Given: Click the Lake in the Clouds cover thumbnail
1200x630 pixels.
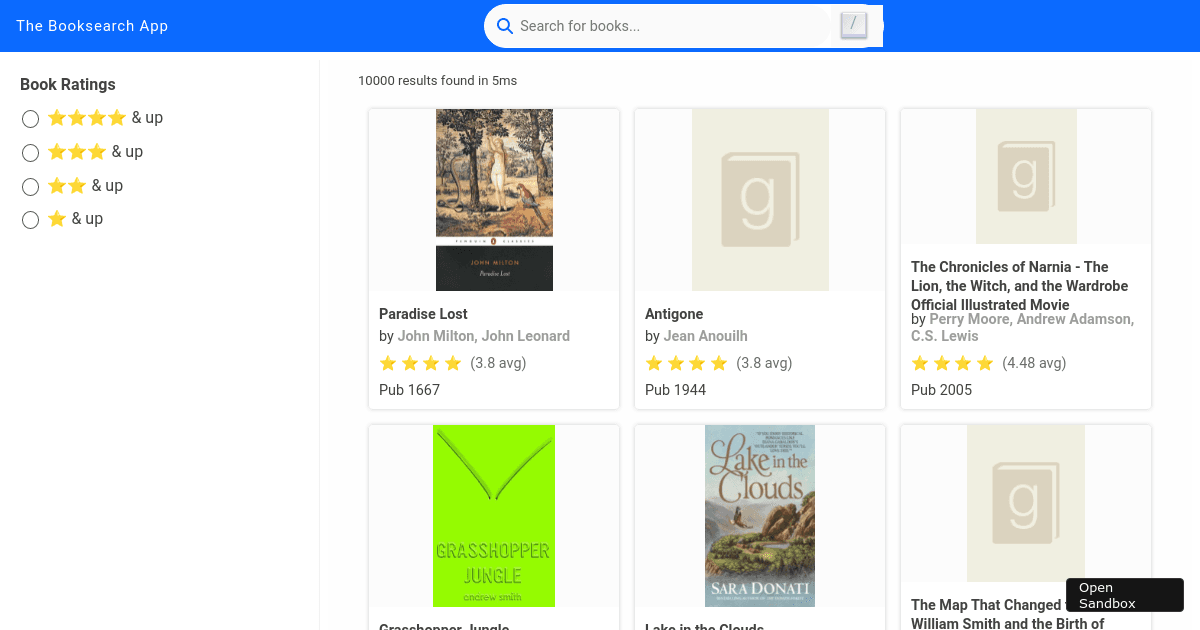Looking at the screenshot, I should tap(760, 515).
